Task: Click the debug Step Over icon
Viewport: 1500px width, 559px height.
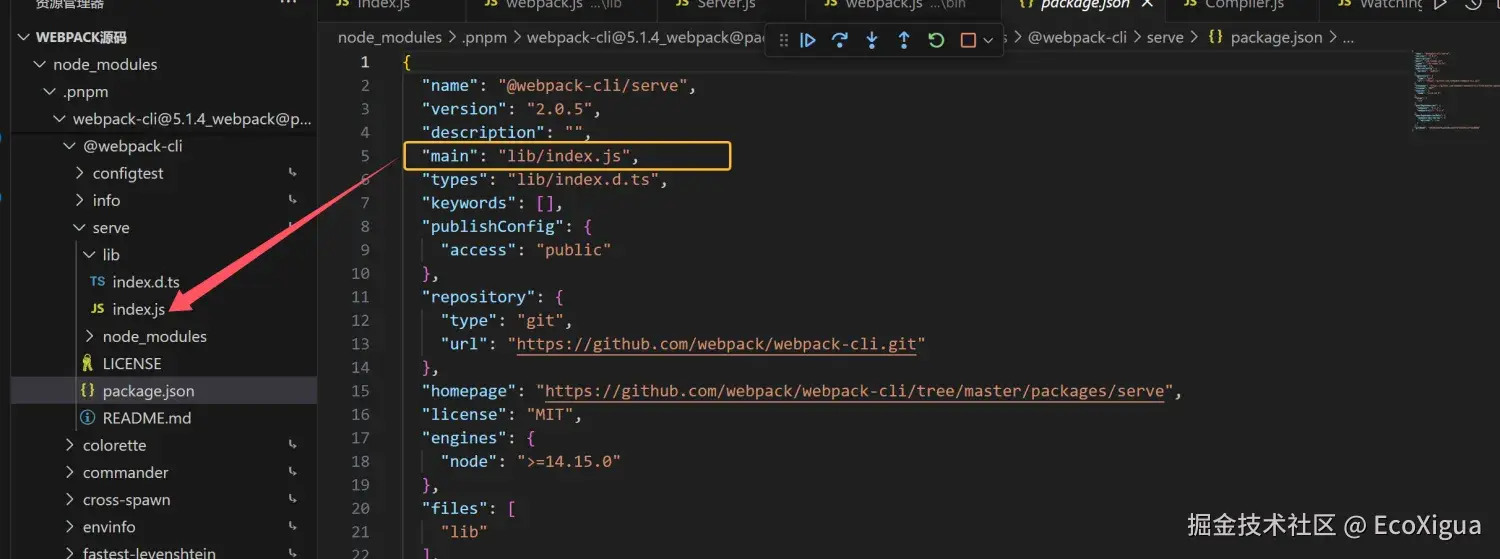Action: (x=840, y=40)
